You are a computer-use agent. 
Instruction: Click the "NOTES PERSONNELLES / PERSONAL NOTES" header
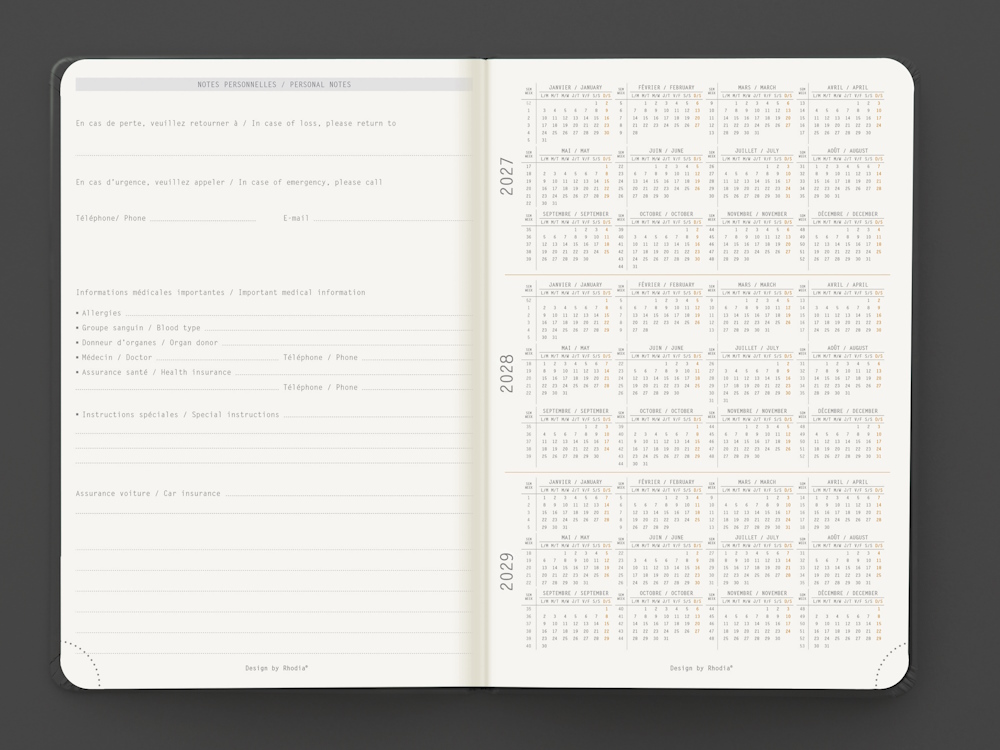point(274,84)
